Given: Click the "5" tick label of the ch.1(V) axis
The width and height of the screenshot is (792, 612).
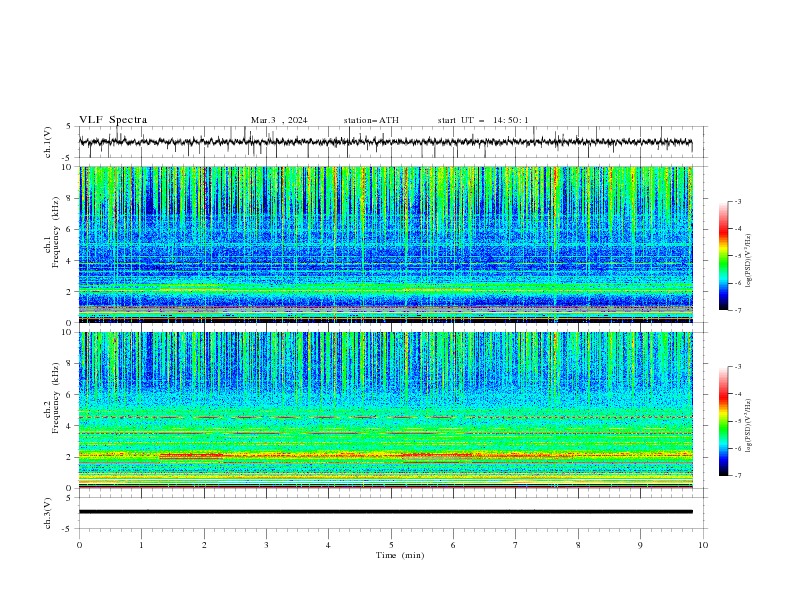Looking at the screenshot, I should click(x=69, y=127).
